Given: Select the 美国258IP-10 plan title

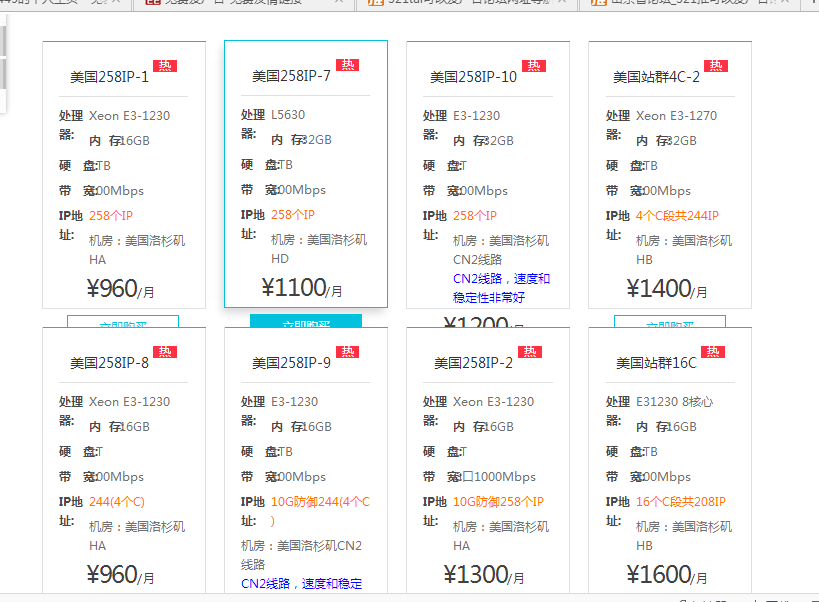Looking at the screenshot, I should coord(473,77).
